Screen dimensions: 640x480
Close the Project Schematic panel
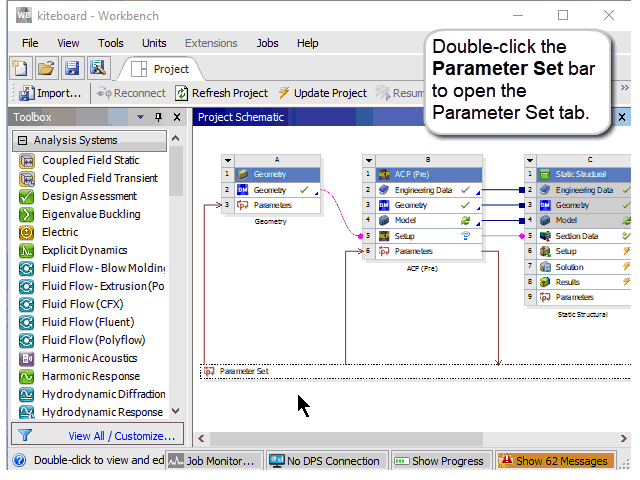(x=622, y=118)
